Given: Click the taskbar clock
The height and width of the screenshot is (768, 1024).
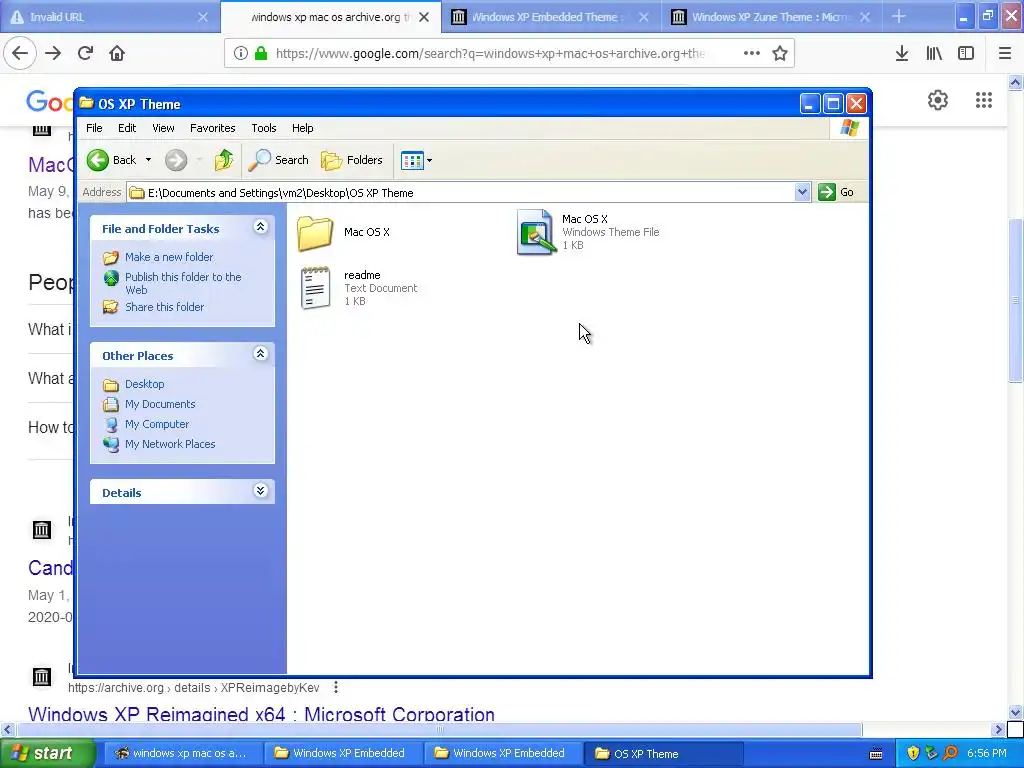Looking at the screenshot, I should 986,753.
